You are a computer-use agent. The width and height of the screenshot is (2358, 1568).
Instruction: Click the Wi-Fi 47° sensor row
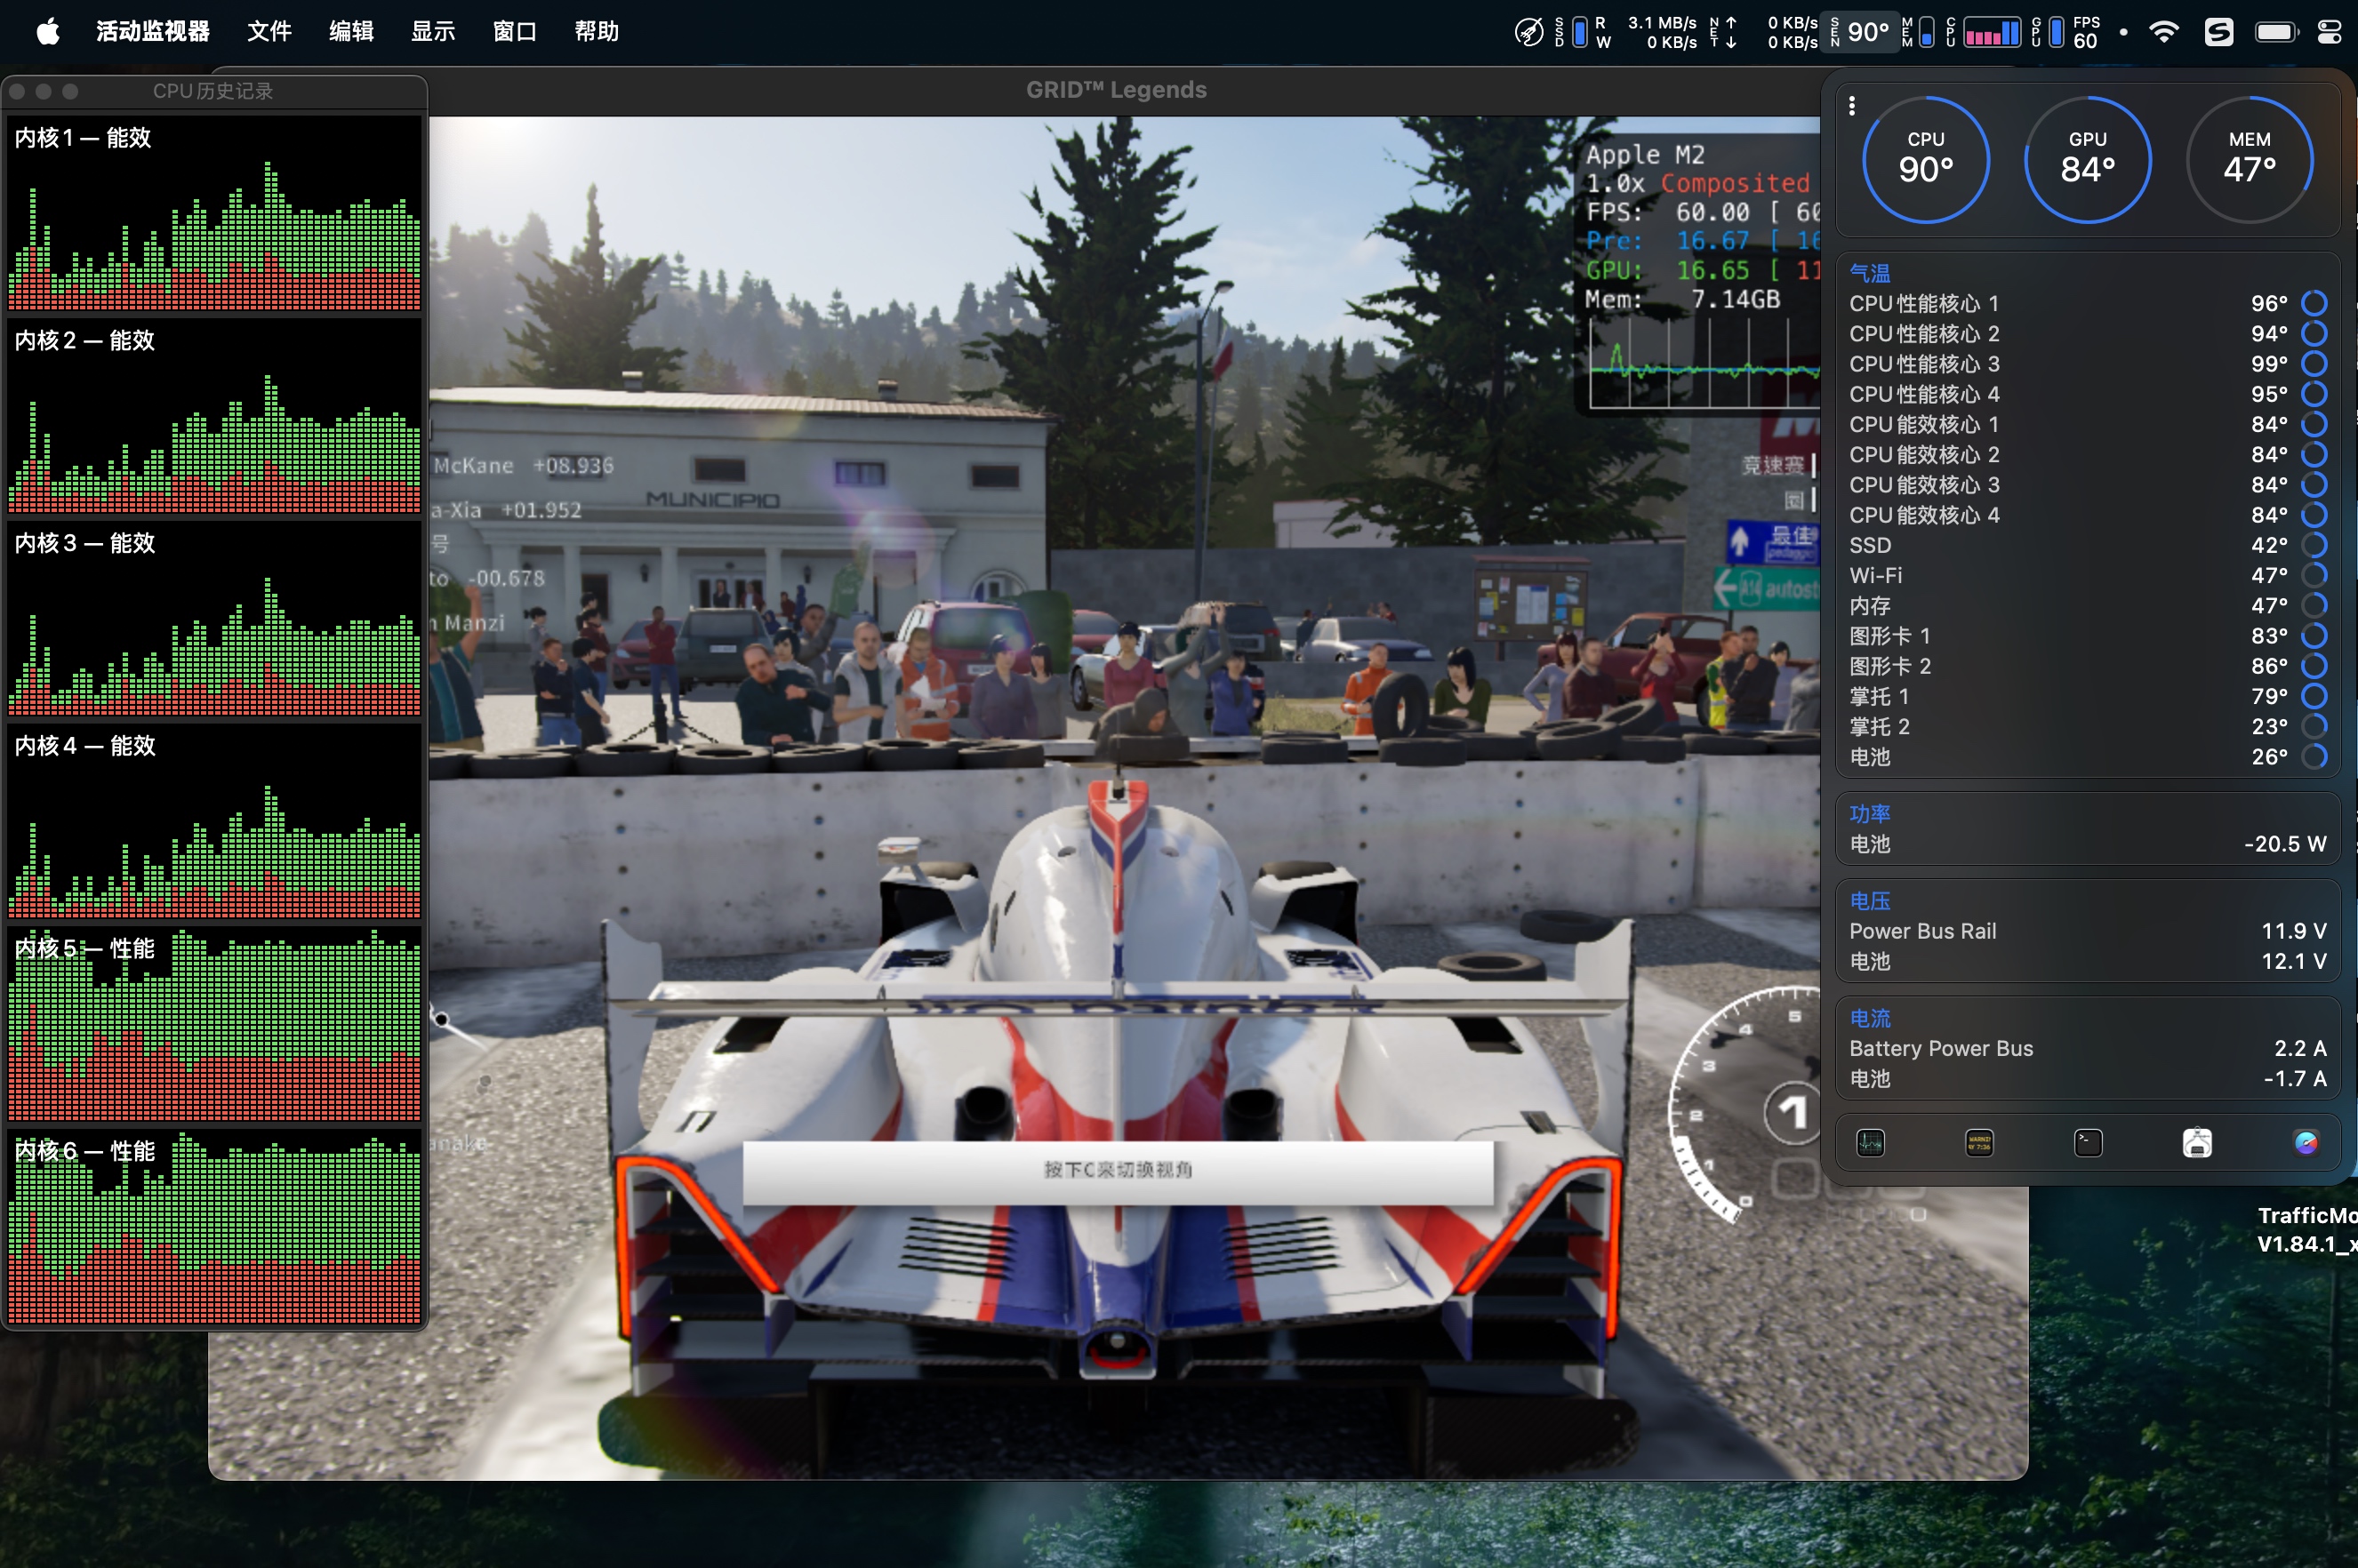tap(2087, 575)
